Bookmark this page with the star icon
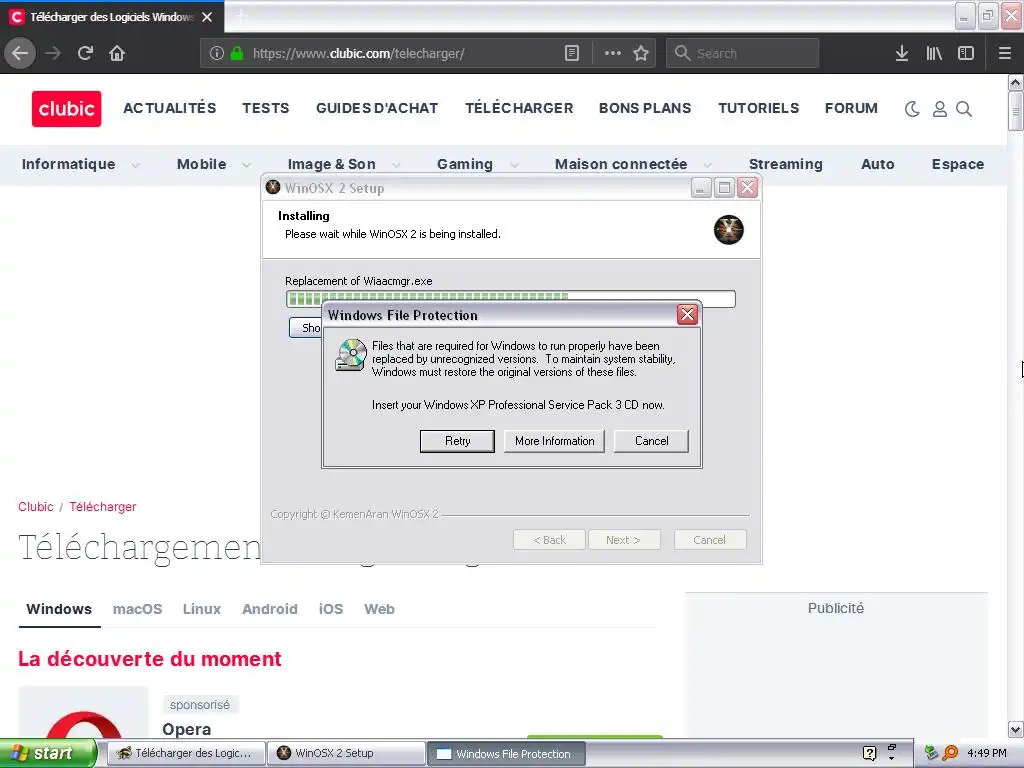This screenshot has height=768, width=1024. pyautogui.click(x=641, y=53)
